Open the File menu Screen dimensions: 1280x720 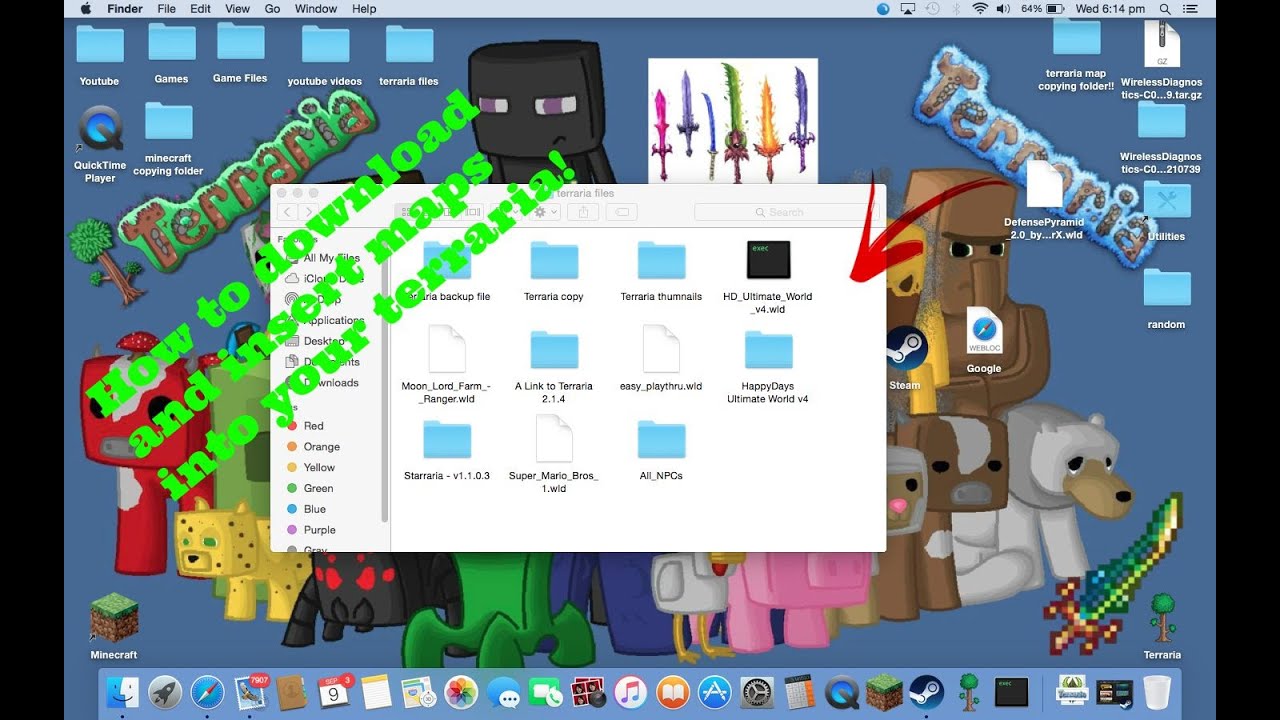[x=166, y=9]
